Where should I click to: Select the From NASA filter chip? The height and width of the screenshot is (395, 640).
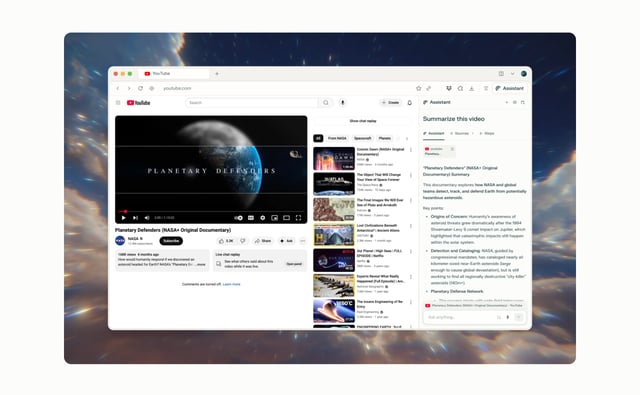pyautogui.click(x=337, y=138)
